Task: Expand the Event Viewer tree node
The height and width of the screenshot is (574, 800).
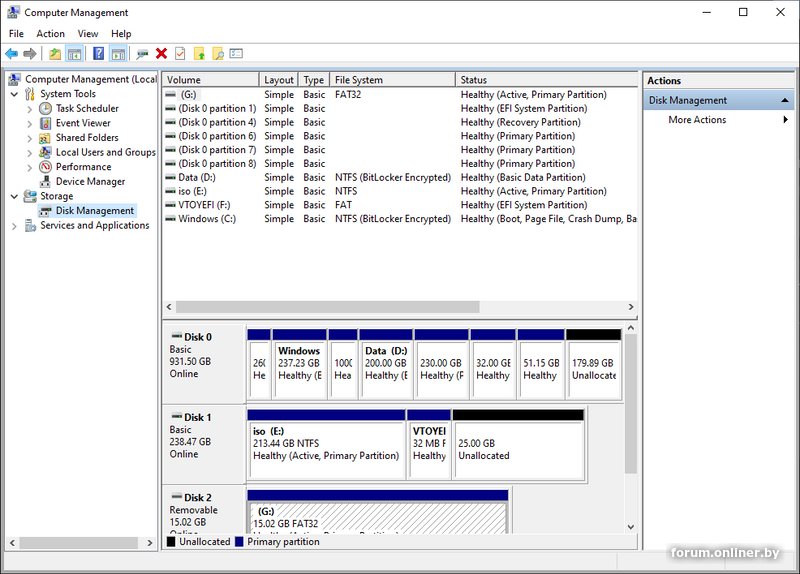Action: point(30,123)
